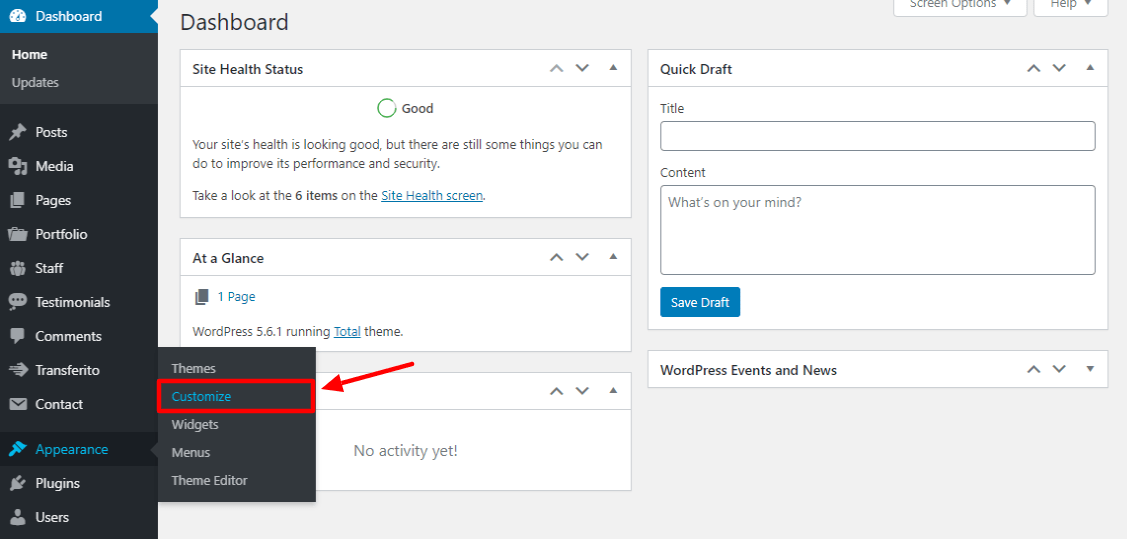Image resolution: width=1127 pixels, height=539 pixels.
Task: Click the Plugins plug icon
Action: click(17, 483)
